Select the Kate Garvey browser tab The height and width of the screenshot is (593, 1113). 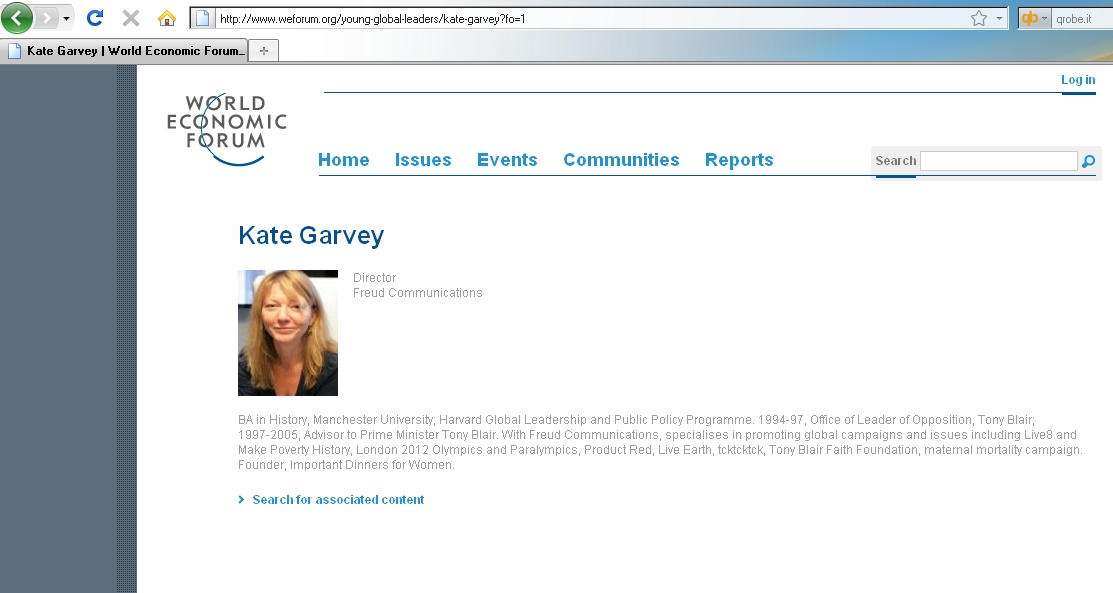tap(125, 51)
